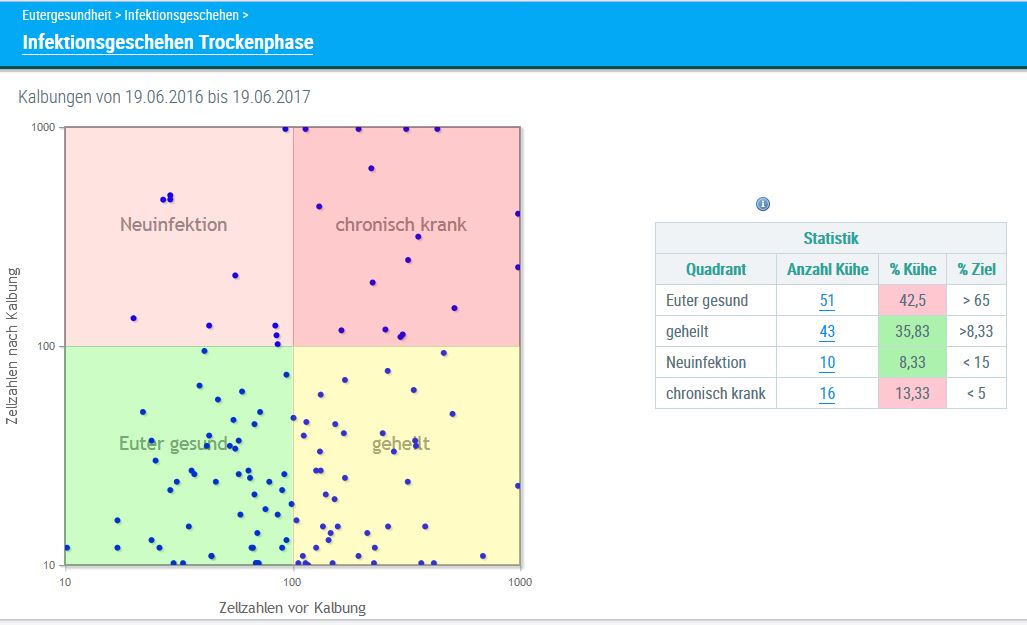Select the green 35,83 percentage cell
The image size is (1027, 625).
click(912, 331)
